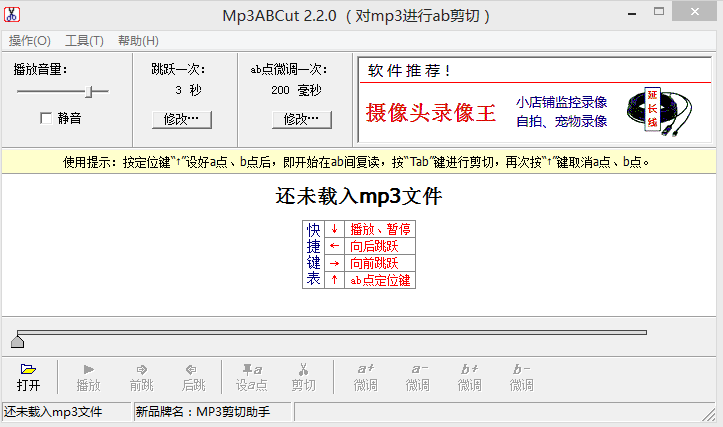
Task: Click the 向前跳跃 shortcut table row
Action: click(x=370, y=263)
